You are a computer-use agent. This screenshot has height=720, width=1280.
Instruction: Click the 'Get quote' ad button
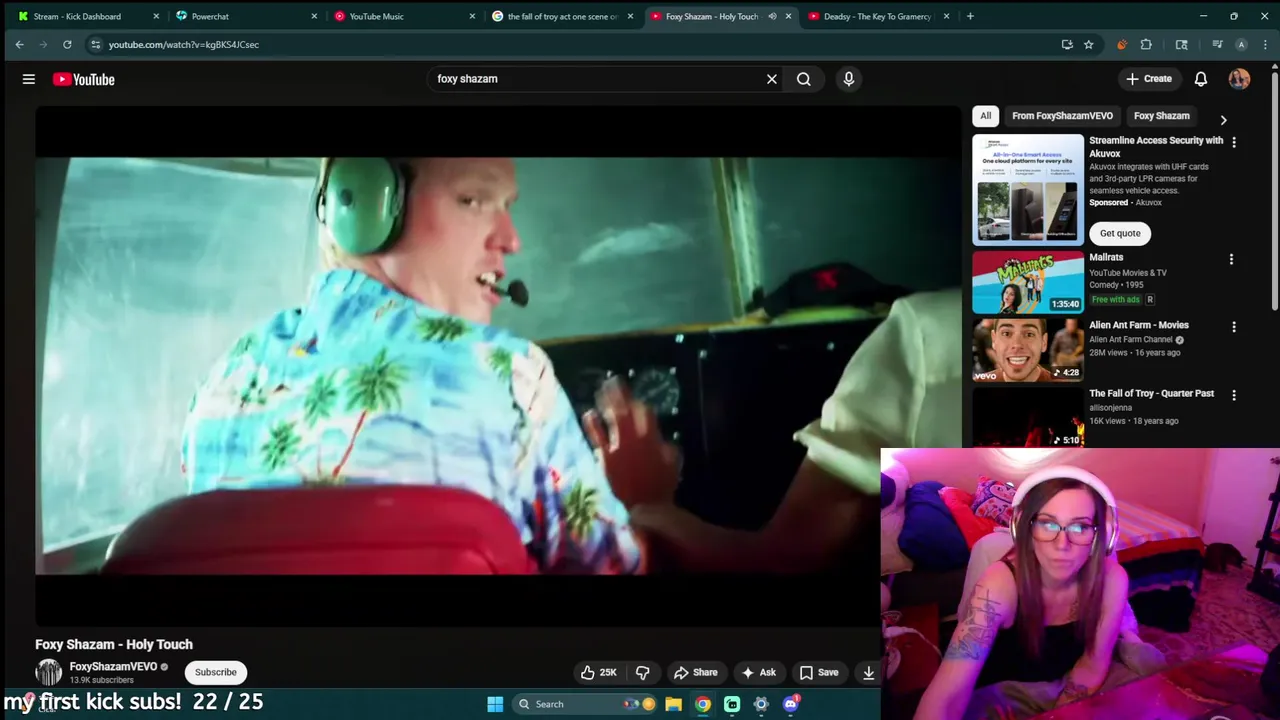pyautogui.click(x=1120, y=233)
